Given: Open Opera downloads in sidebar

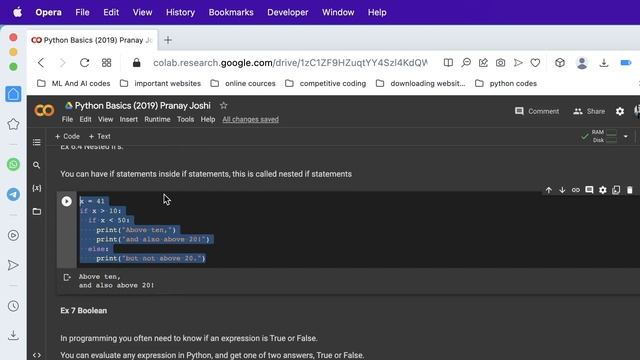Looking at the screenshot, I should click(13, 336).
